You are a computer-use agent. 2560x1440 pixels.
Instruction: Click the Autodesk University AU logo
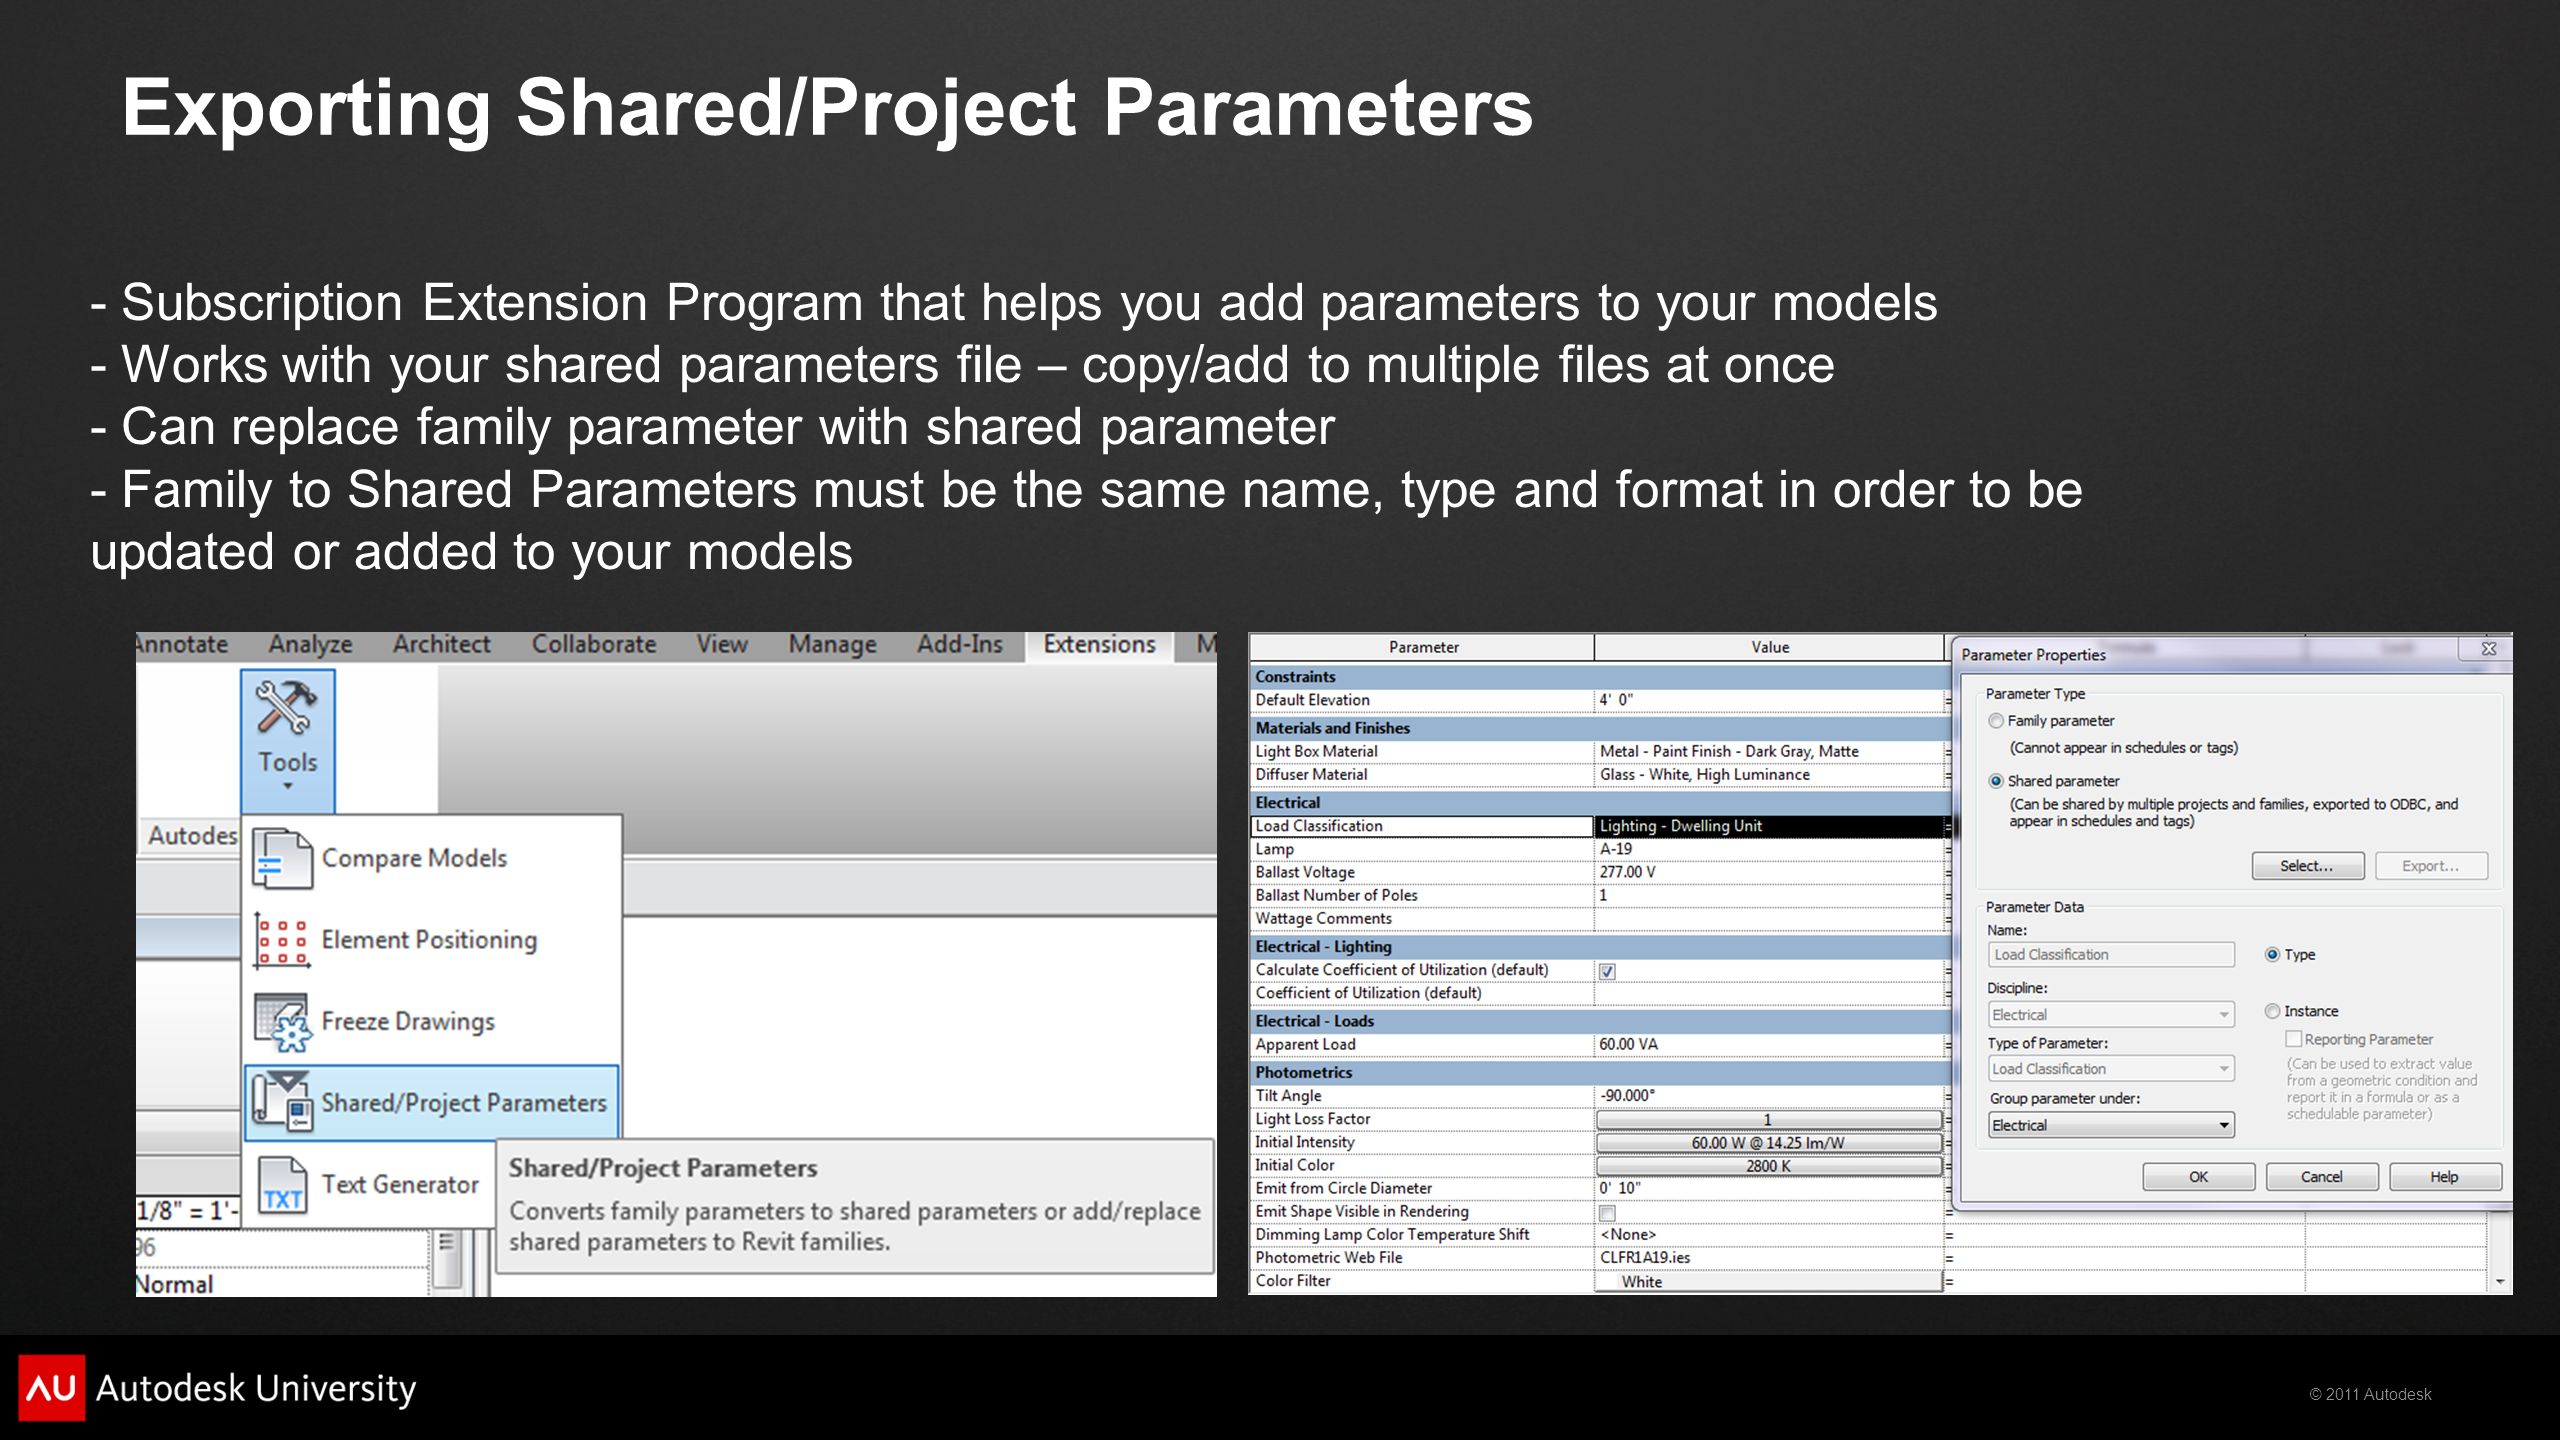pyautogui.click(x=52, y=1388)
